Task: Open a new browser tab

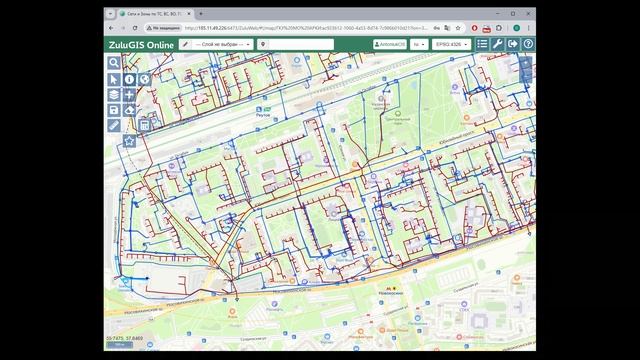Action: 201,13
